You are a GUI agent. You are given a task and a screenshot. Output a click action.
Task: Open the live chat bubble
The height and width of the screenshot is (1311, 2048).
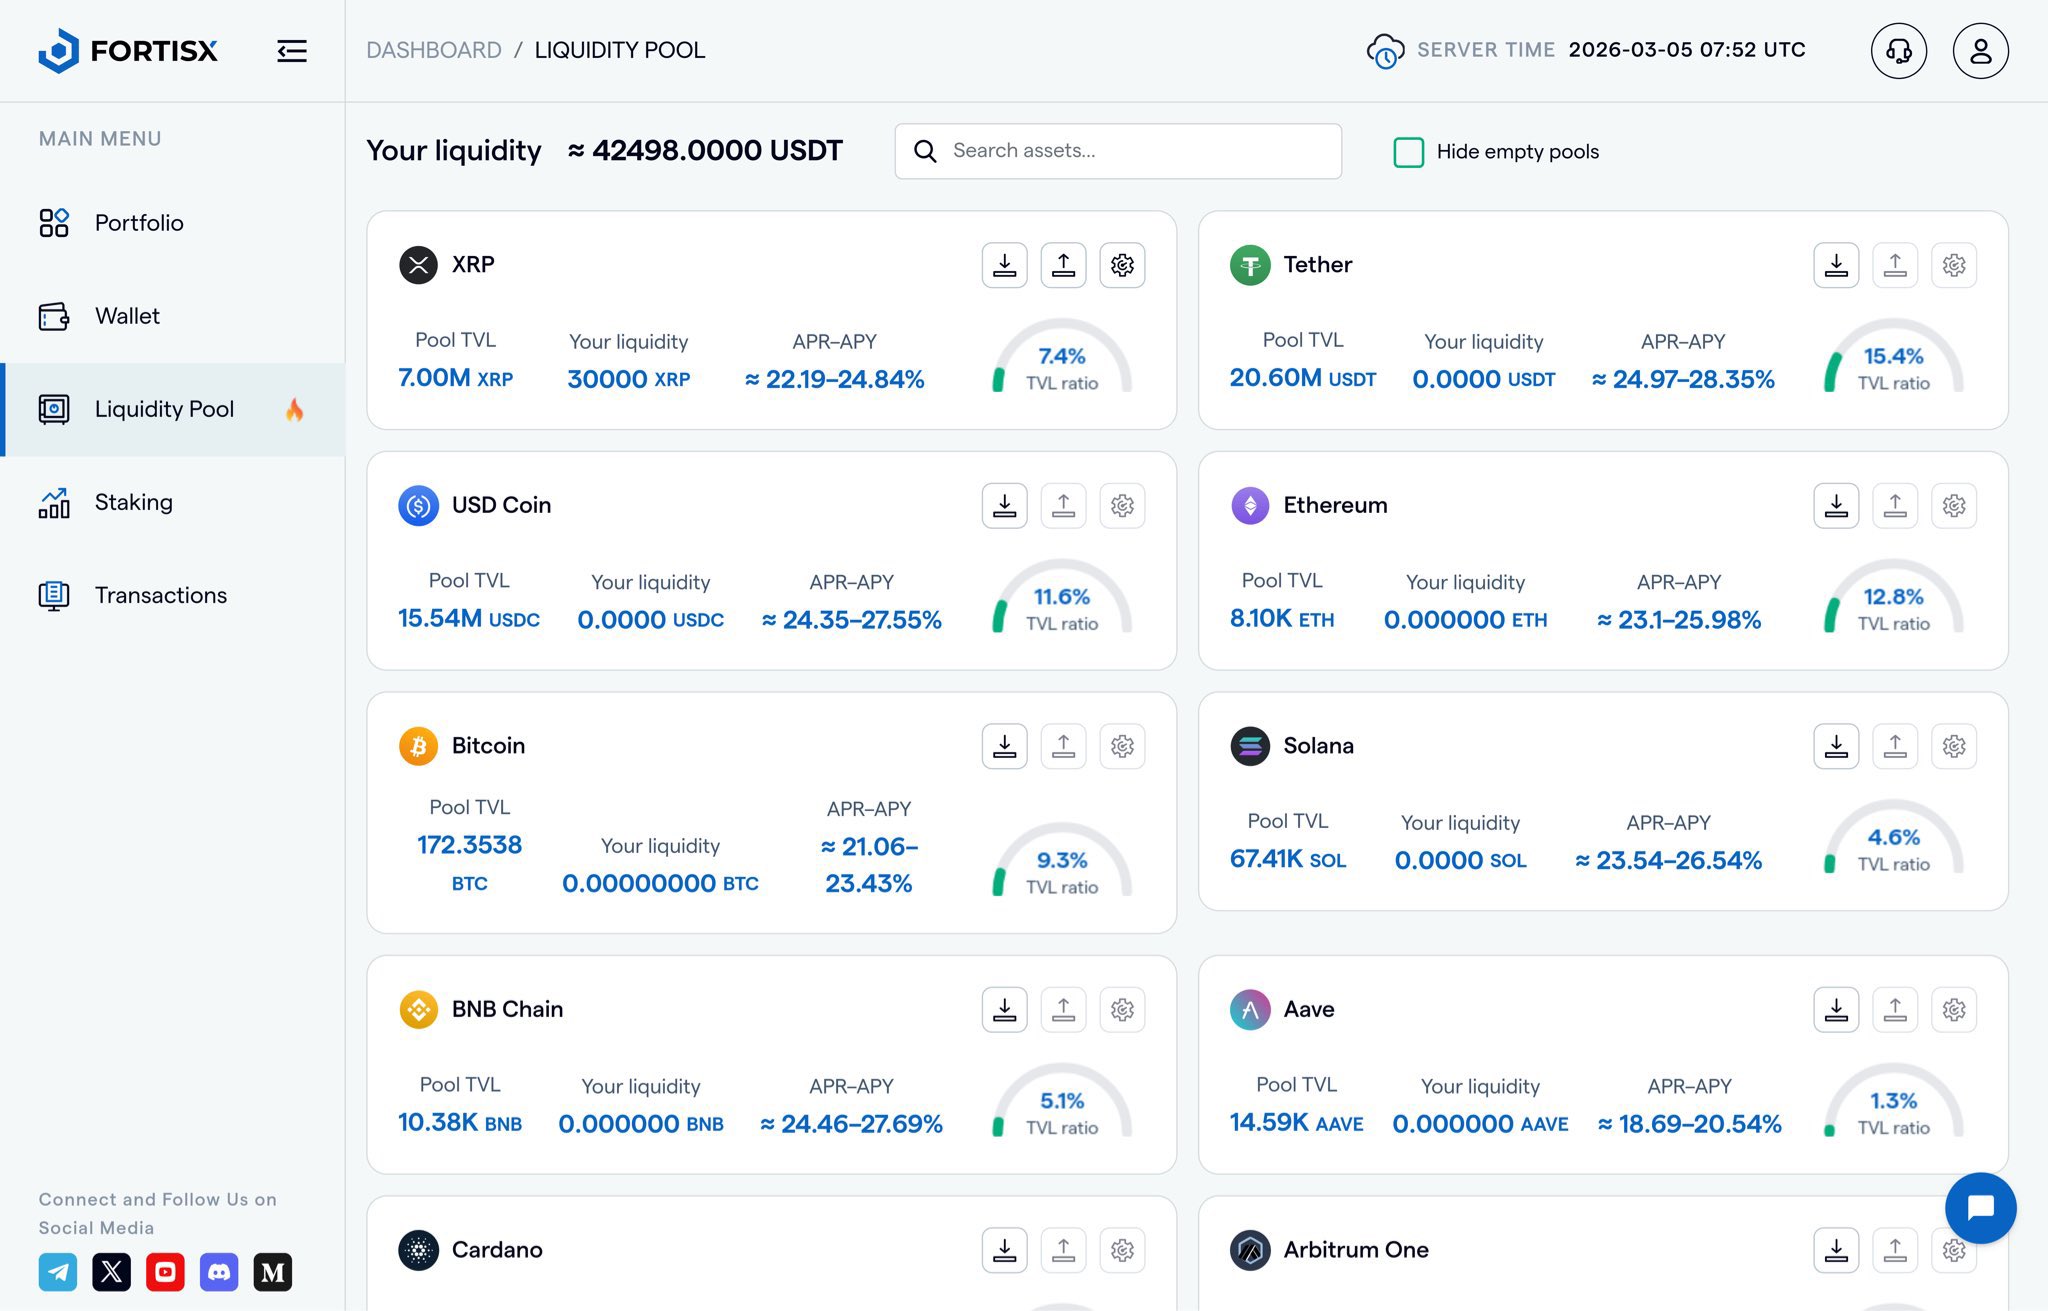[x=1980, y=1207]
